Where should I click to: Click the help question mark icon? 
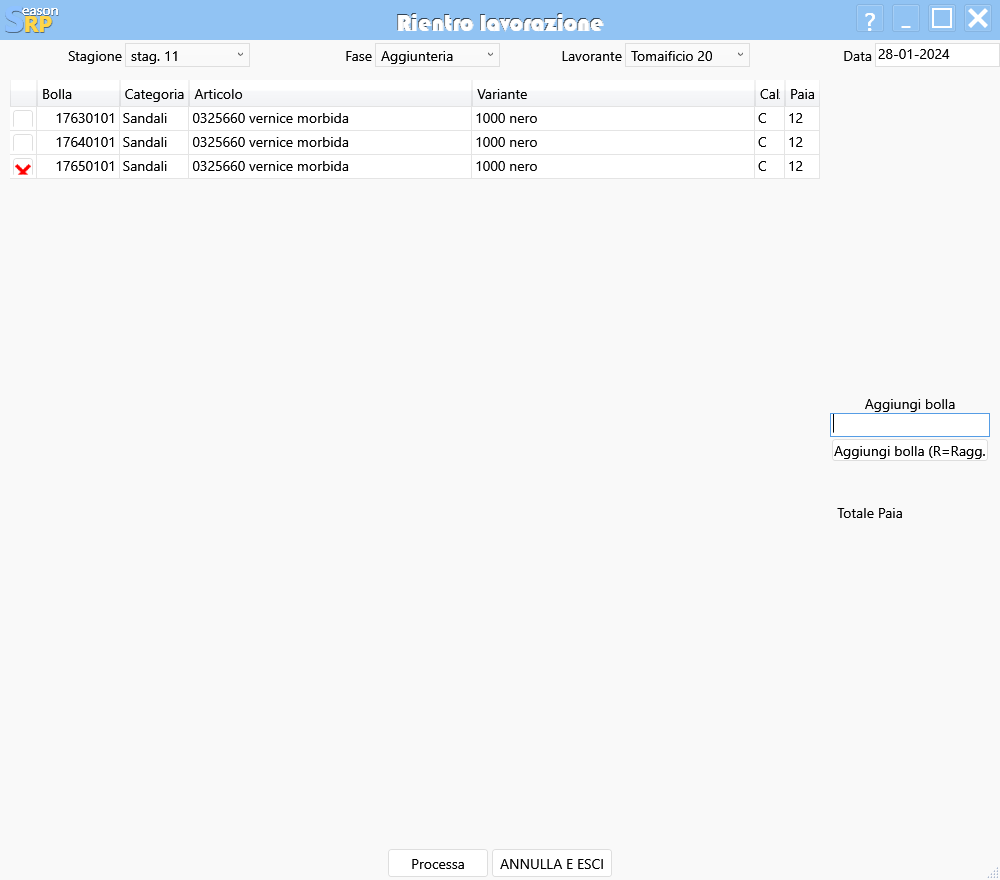tap(870, 19)
